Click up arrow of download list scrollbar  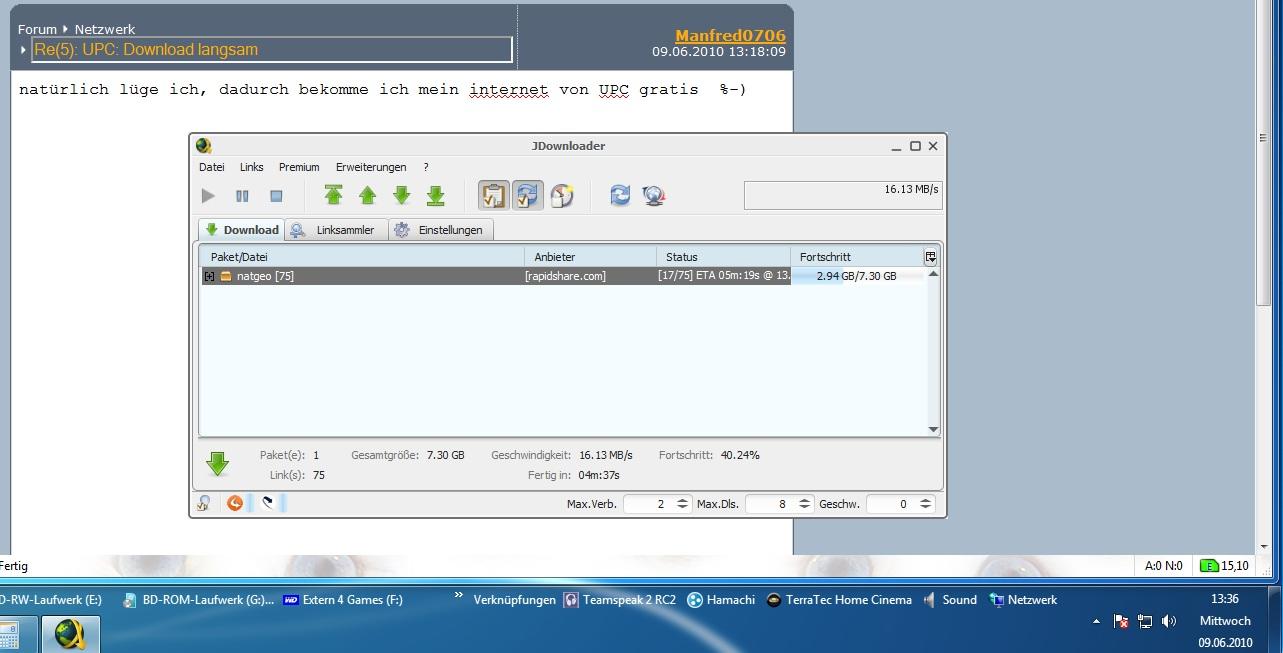[x=933, y=274]
